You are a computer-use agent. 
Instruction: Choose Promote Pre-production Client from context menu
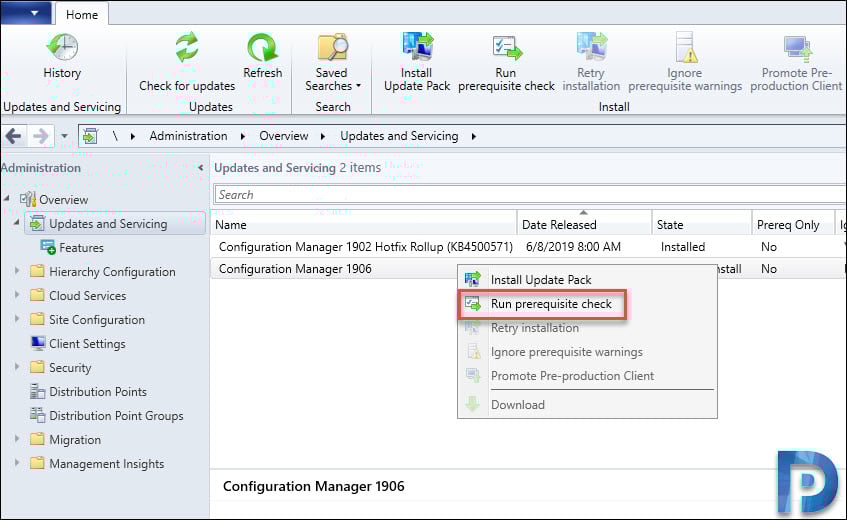click(587, 376)
